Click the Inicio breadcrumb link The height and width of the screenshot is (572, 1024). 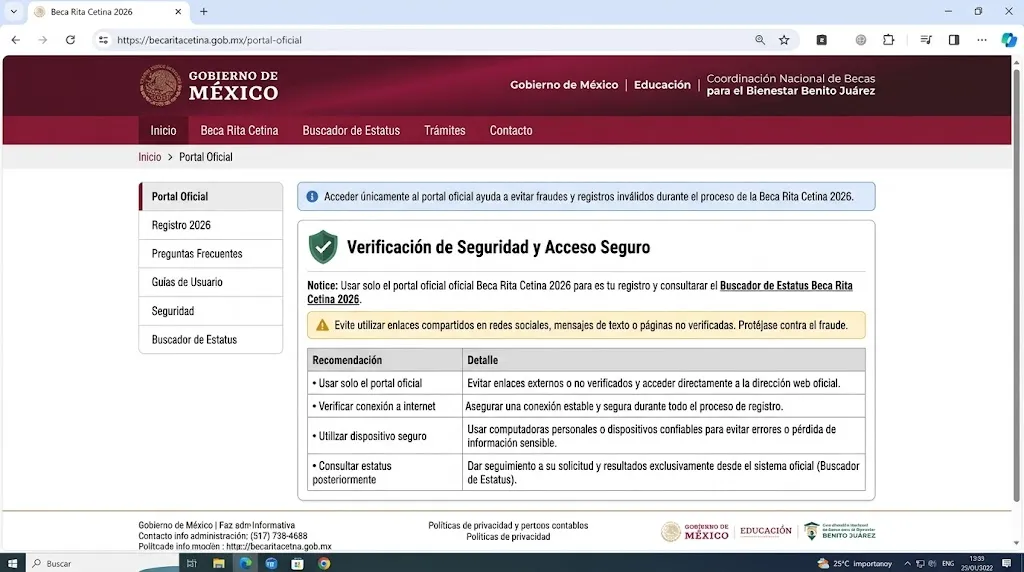point(150,157)
